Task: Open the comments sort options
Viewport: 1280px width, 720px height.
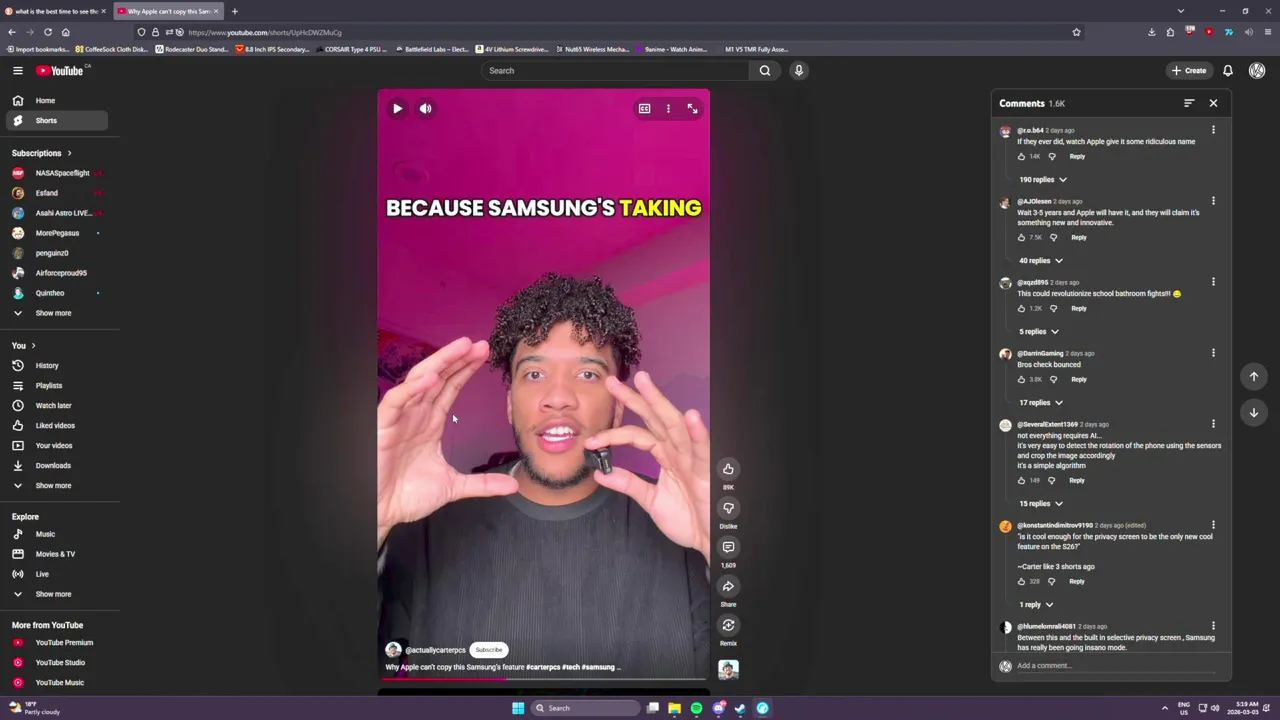Action: 1189,103
